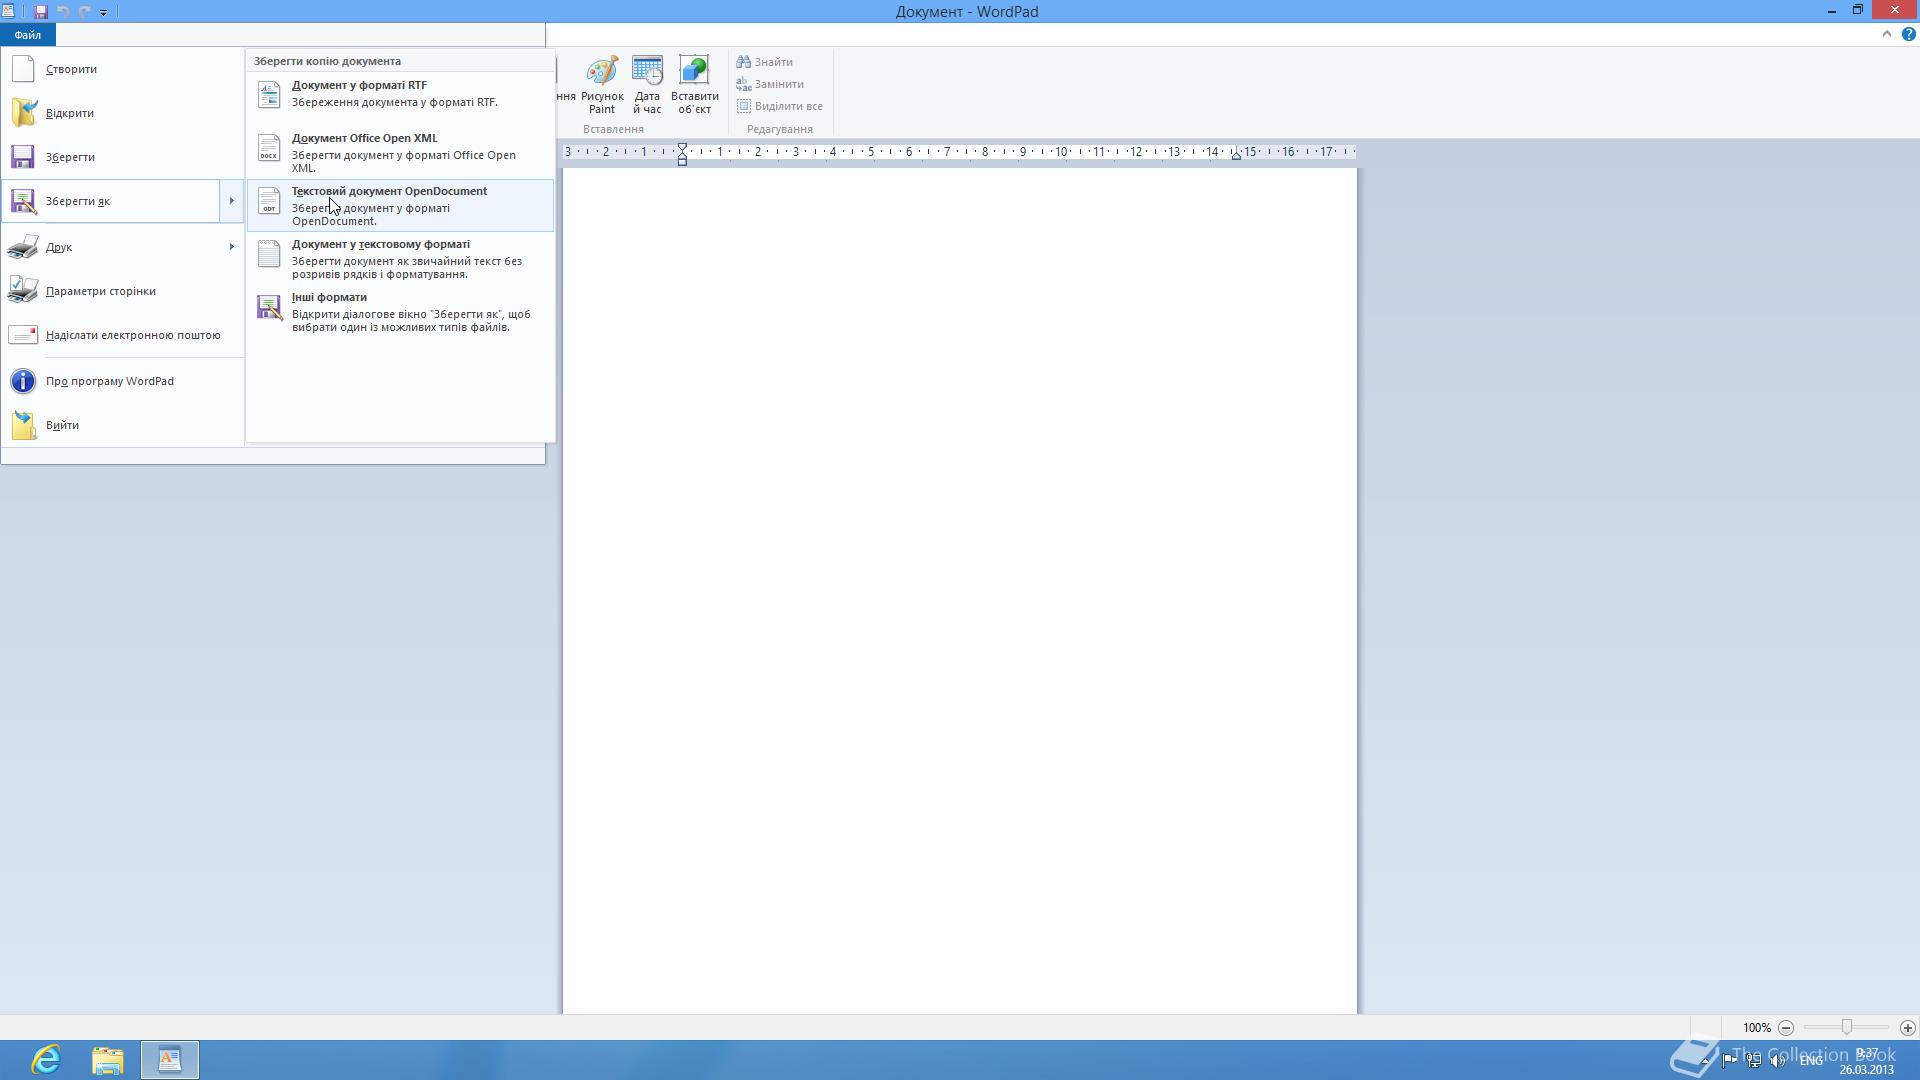Click the Створити menu label

71,69
